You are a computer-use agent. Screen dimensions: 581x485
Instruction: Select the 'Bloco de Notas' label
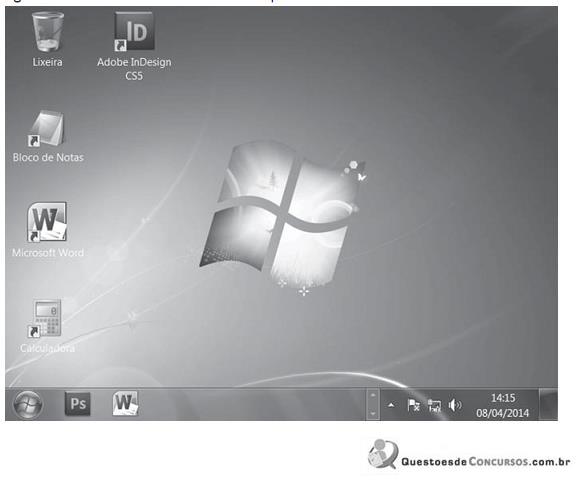point(48,157)
